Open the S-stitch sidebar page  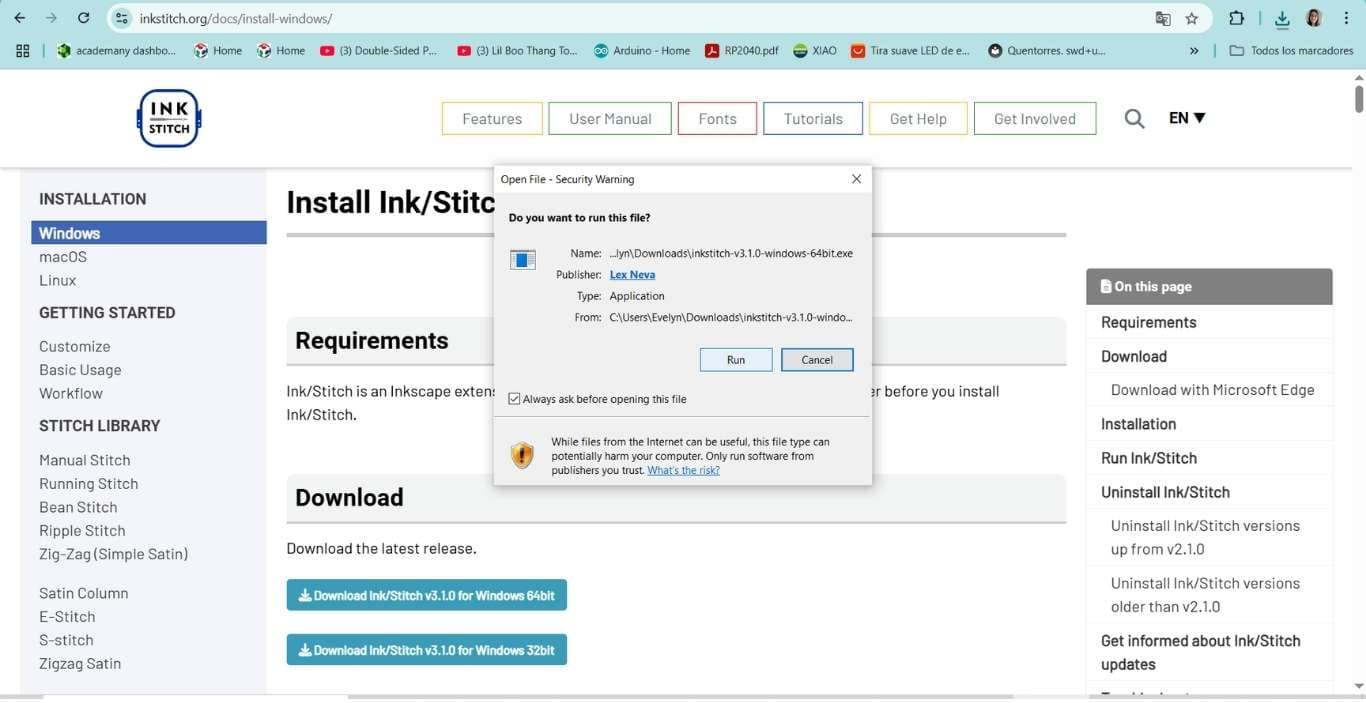[x=66, y=640]
